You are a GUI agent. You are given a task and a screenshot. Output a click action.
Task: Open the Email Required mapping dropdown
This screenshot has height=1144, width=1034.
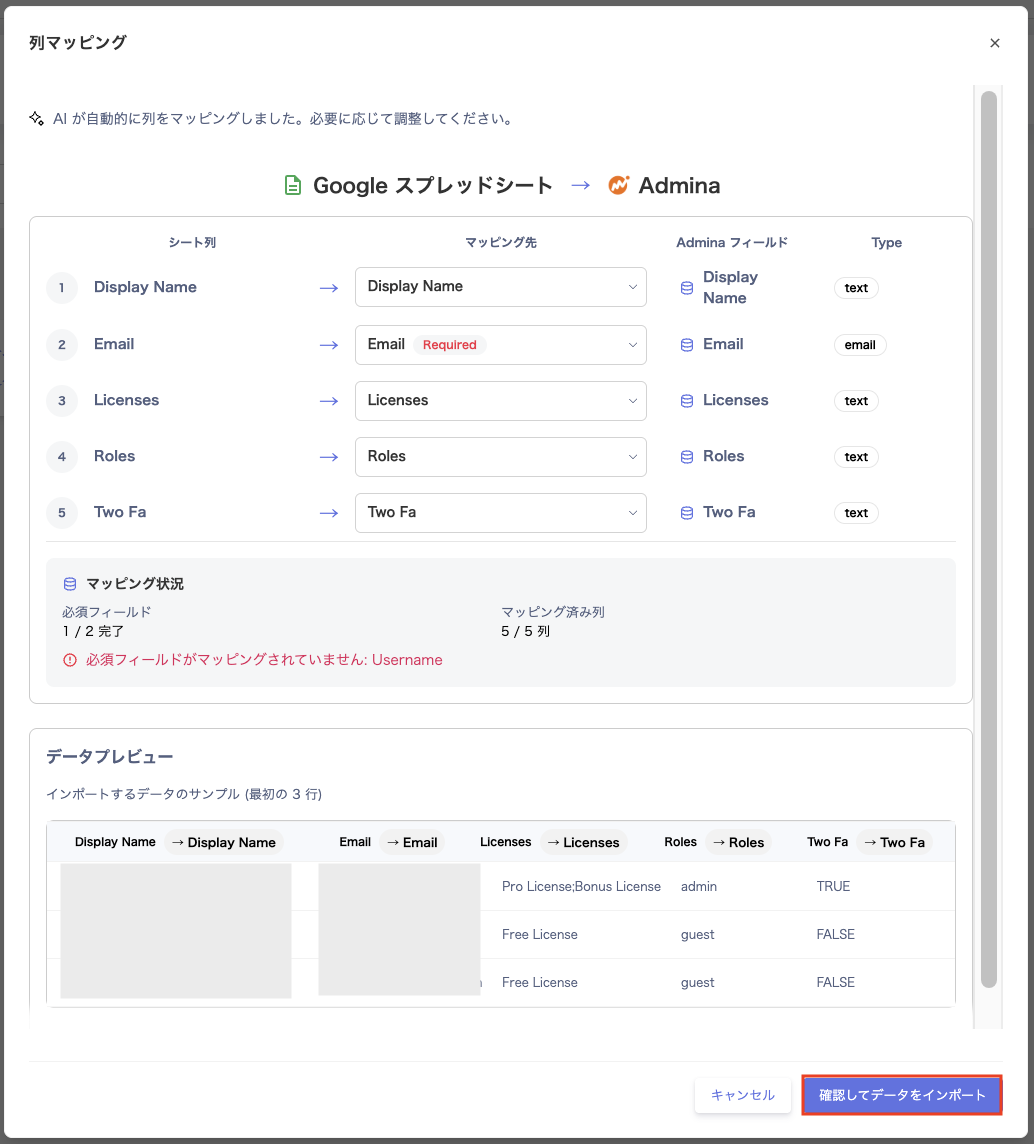[500, 345]
